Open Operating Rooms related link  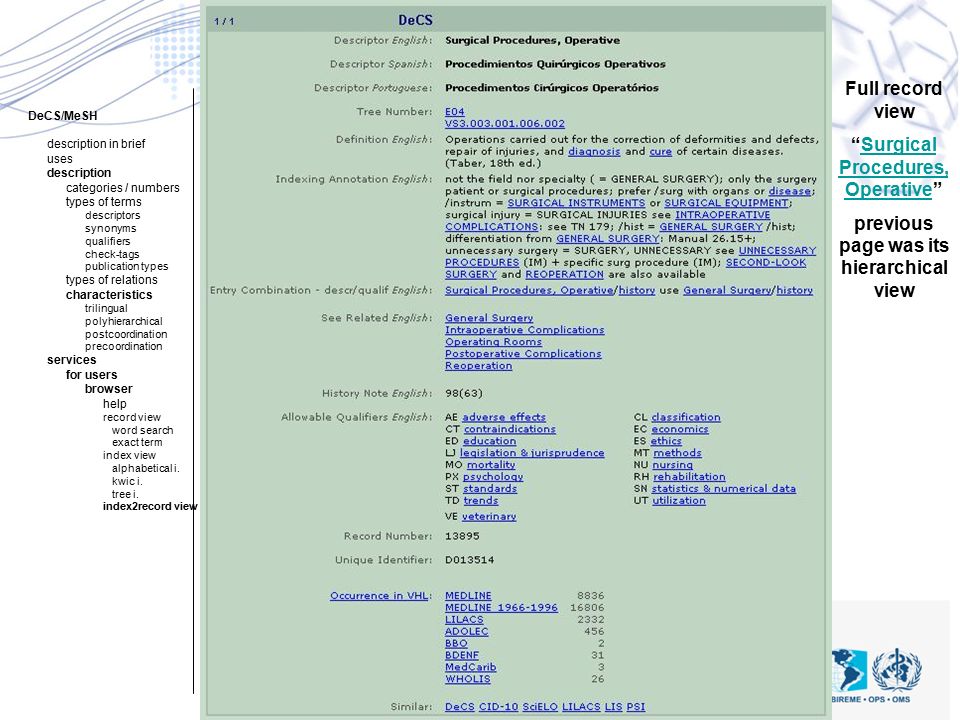[493, 342]
